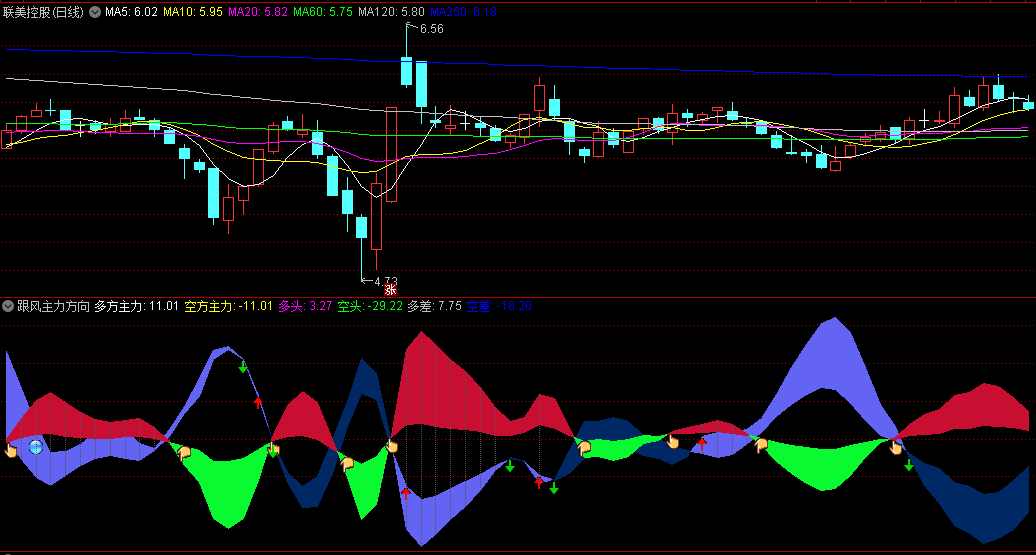The image size is (1036, 555).
Task: Click the MA10: 5.95 label
Action: coord(193,12)
